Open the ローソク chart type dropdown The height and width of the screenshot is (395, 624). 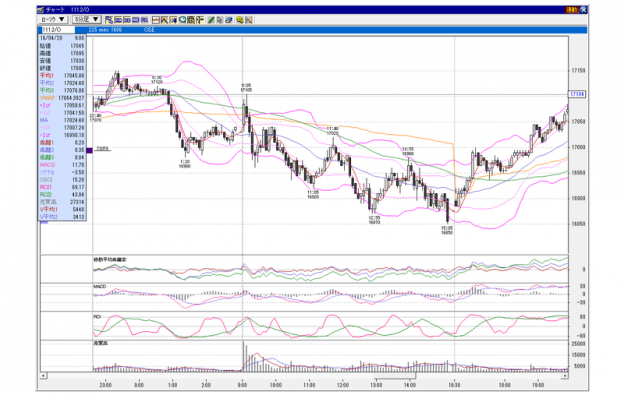[53, 19]
